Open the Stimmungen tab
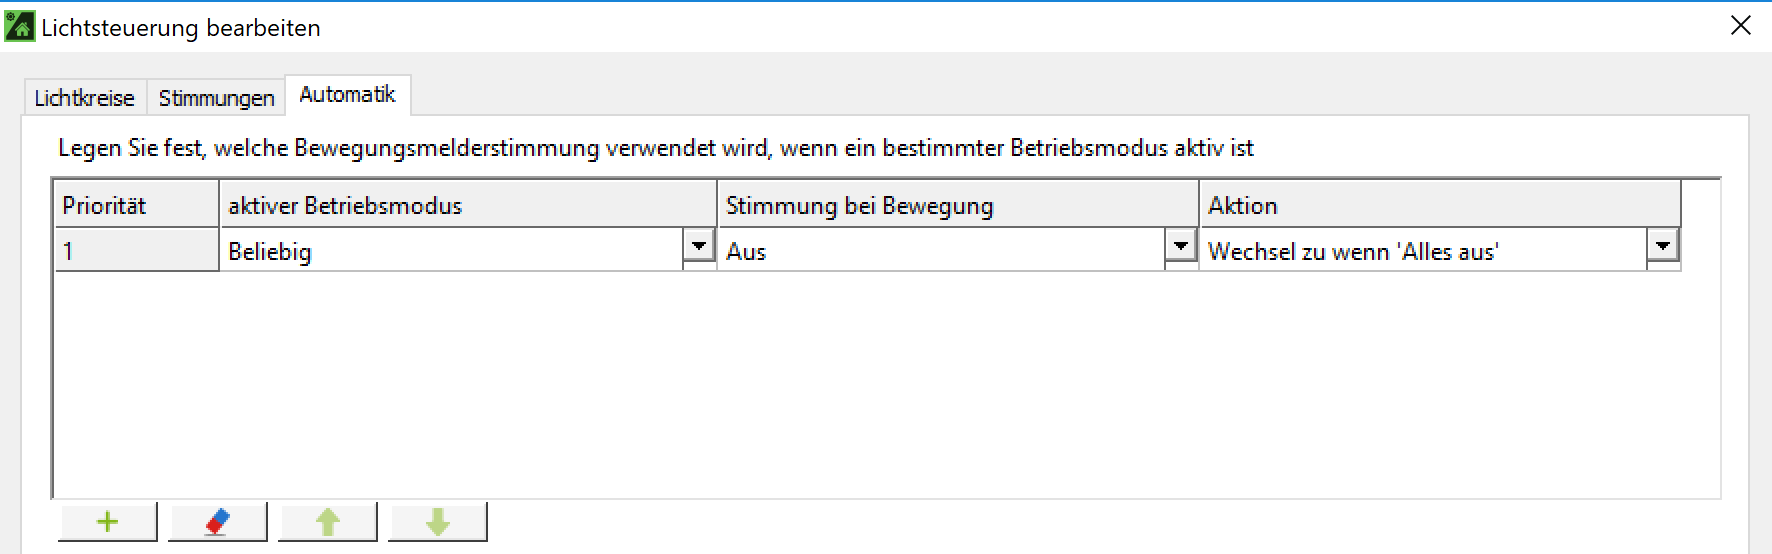1772x554 pixels. 216,98
